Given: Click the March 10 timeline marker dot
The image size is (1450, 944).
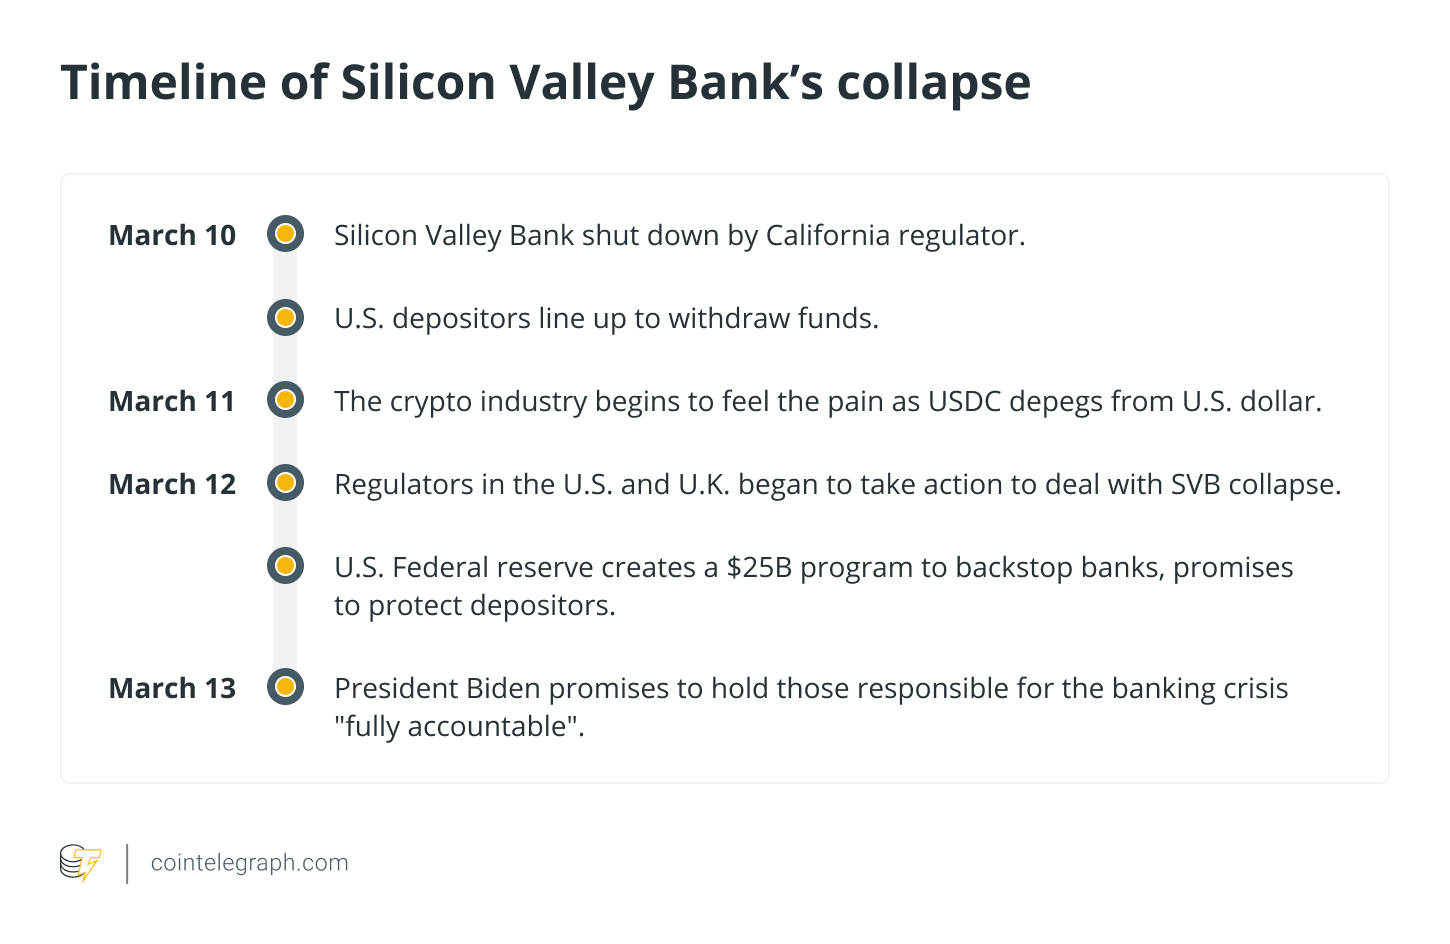Looking at the screenshot, I should [285, 234].
